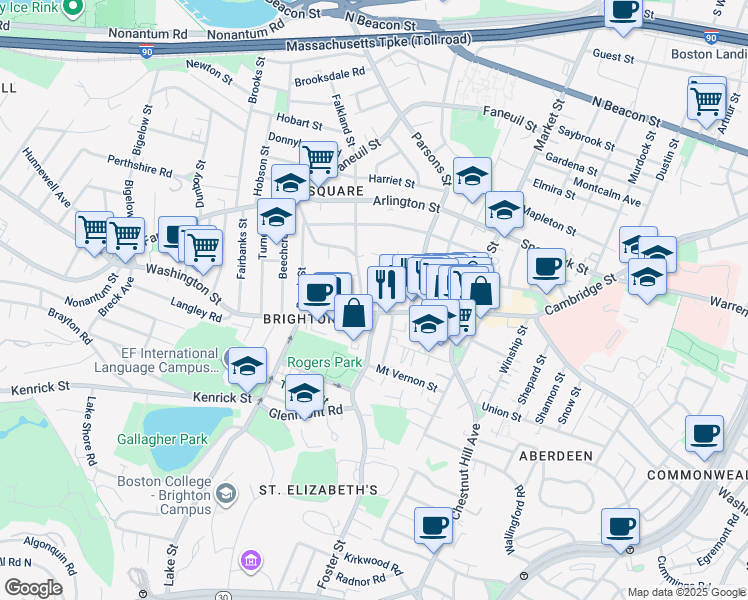Open the shopping bag marker beside BRIGHTON label

[x=353, y=314]
